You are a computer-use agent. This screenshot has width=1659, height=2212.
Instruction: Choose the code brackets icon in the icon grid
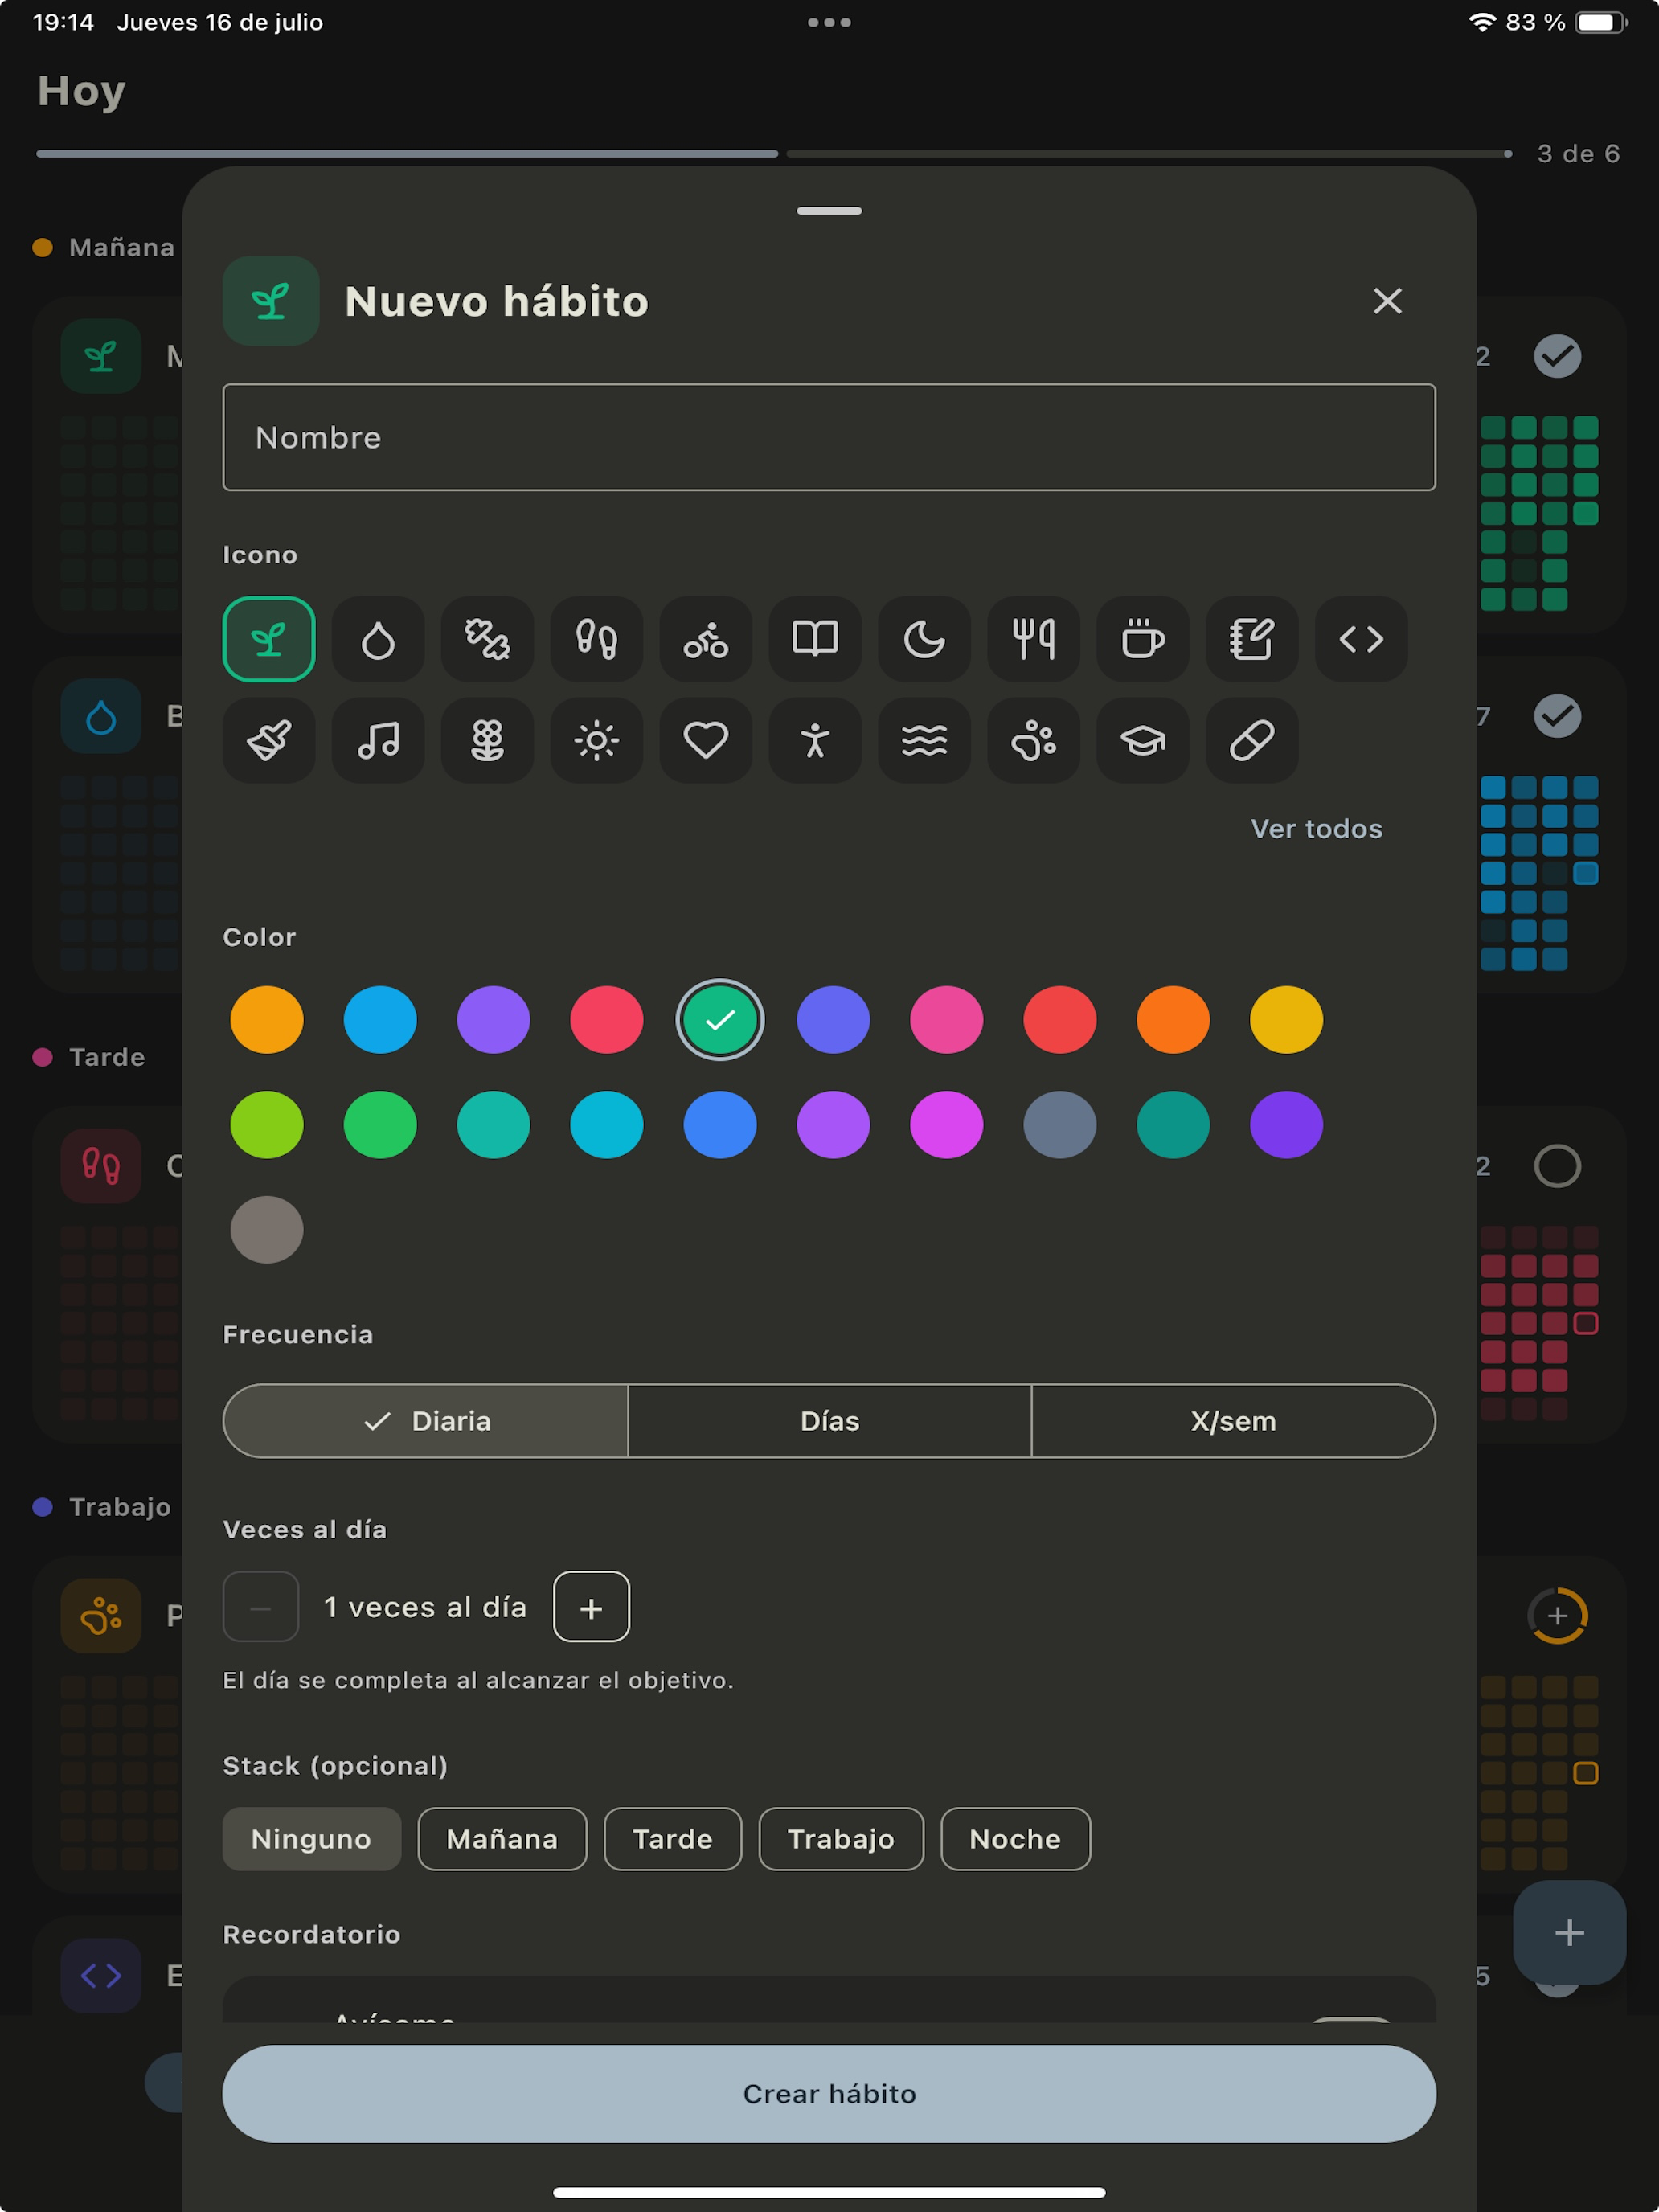pyautogui.click(x=1361, y=639)
